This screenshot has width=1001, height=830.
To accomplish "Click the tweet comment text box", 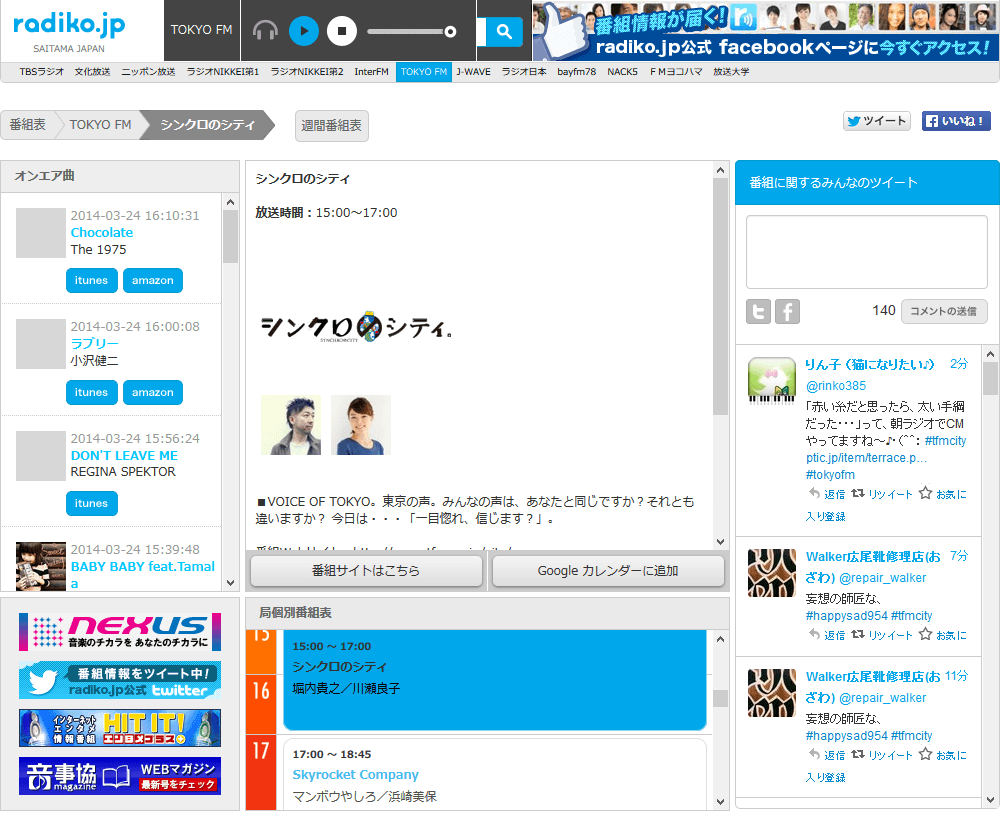I will click(x=866, y=252).
